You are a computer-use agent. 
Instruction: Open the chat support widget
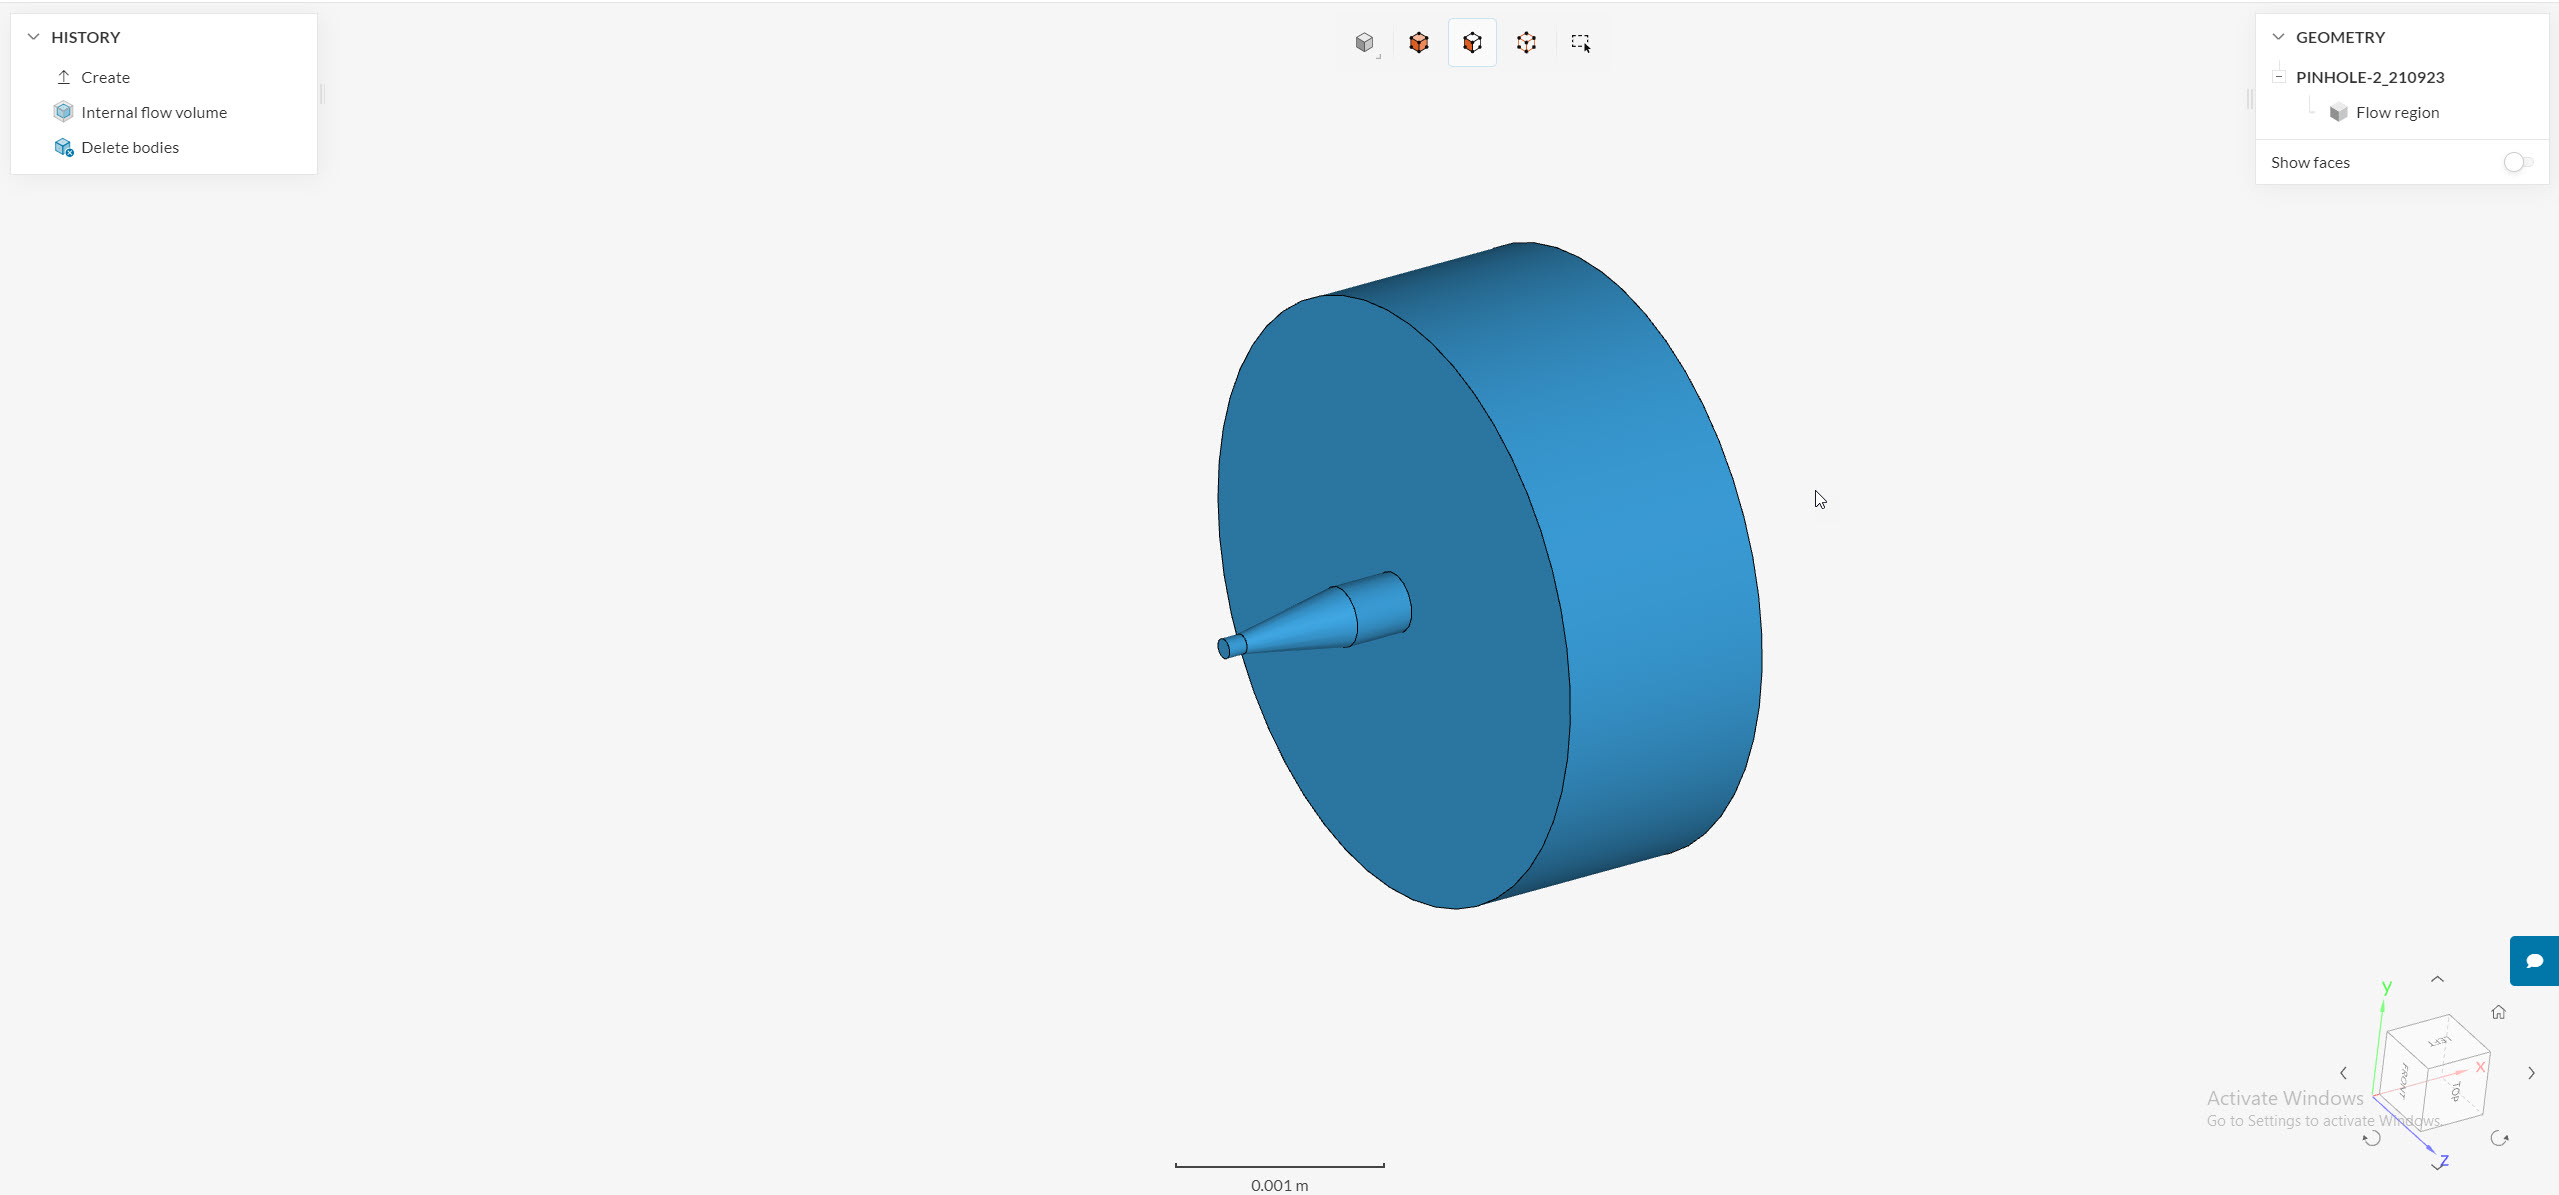coord(2533,961)
